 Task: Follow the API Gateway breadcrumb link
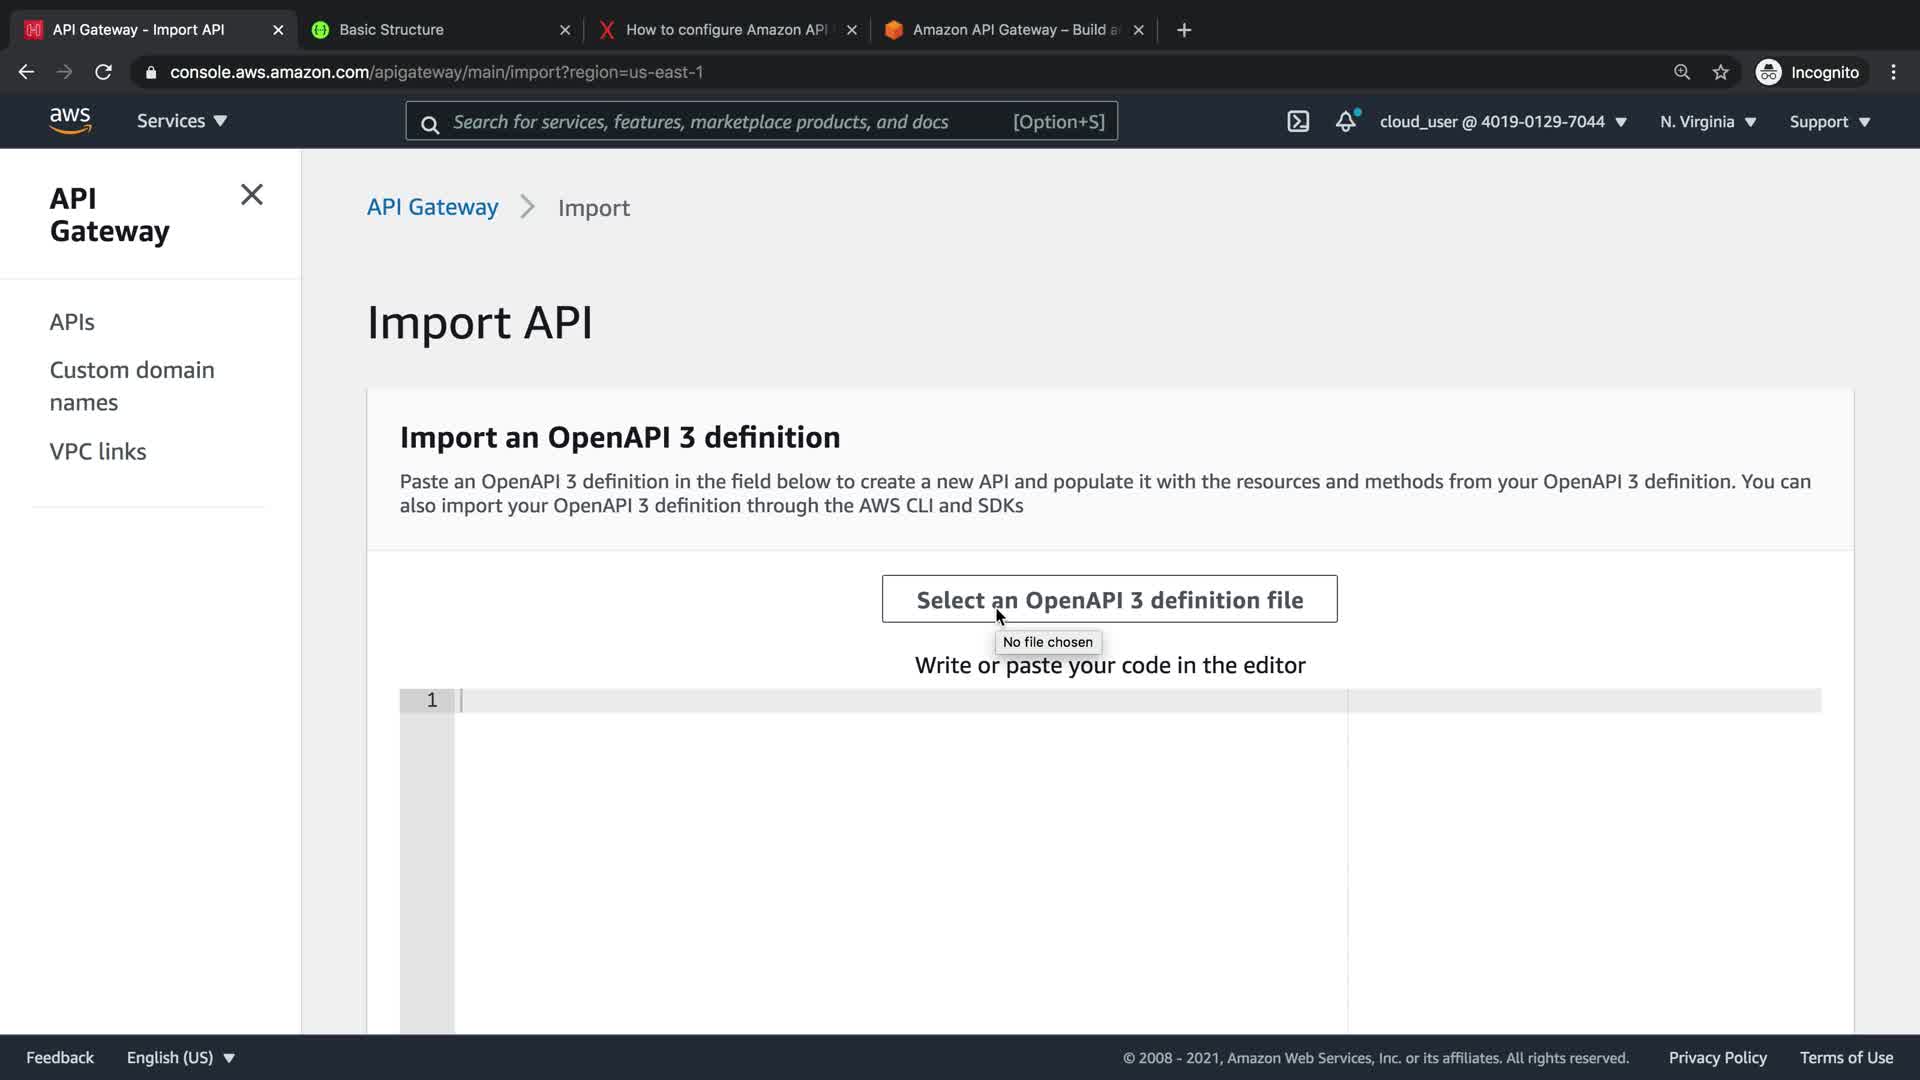432,207
